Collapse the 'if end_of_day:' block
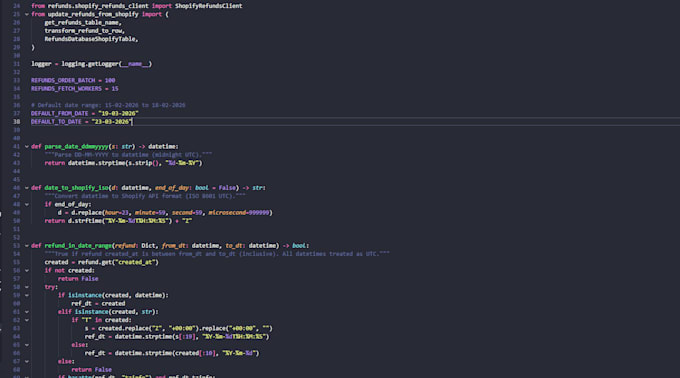The width and height of the screenshot is (680, 378). coord(26,204)
